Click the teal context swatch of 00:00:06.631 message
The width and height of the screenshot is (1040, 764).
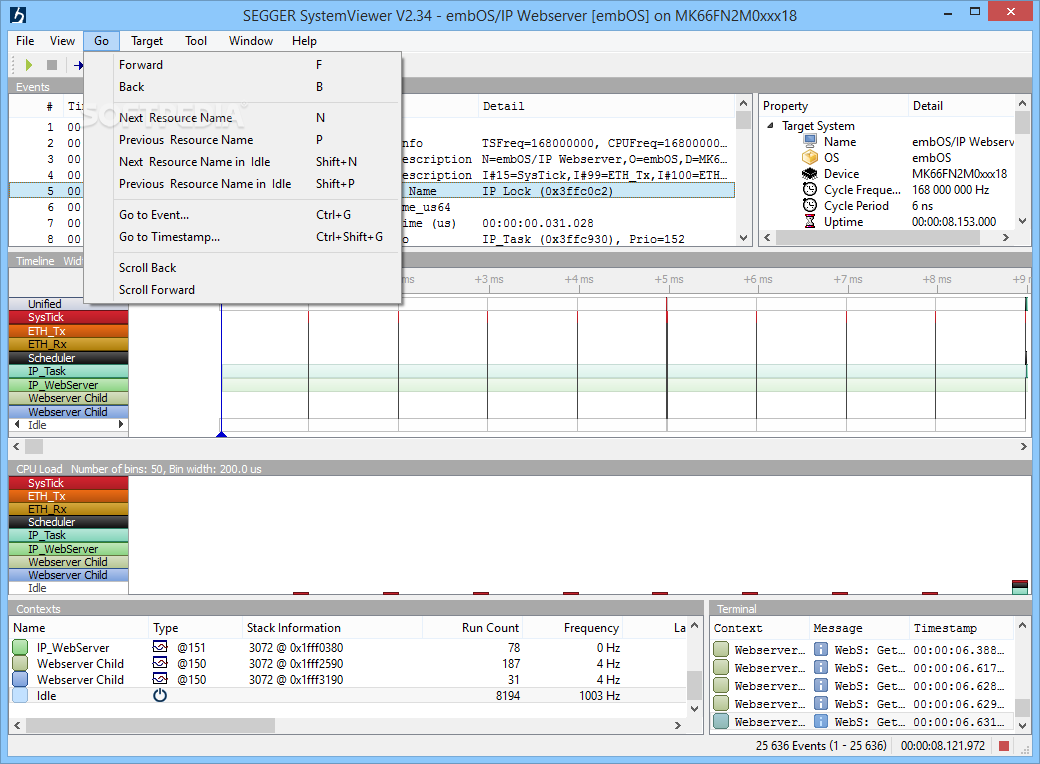[721, 722]
